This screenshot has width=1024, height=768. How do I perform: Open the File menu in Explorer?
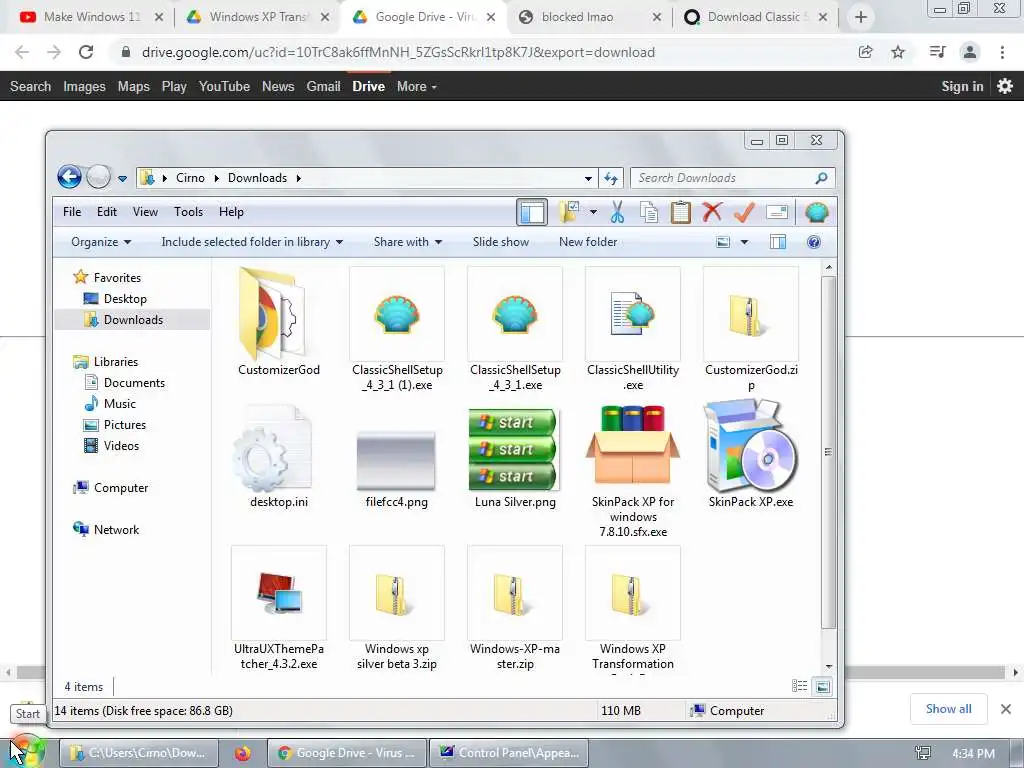72,212
